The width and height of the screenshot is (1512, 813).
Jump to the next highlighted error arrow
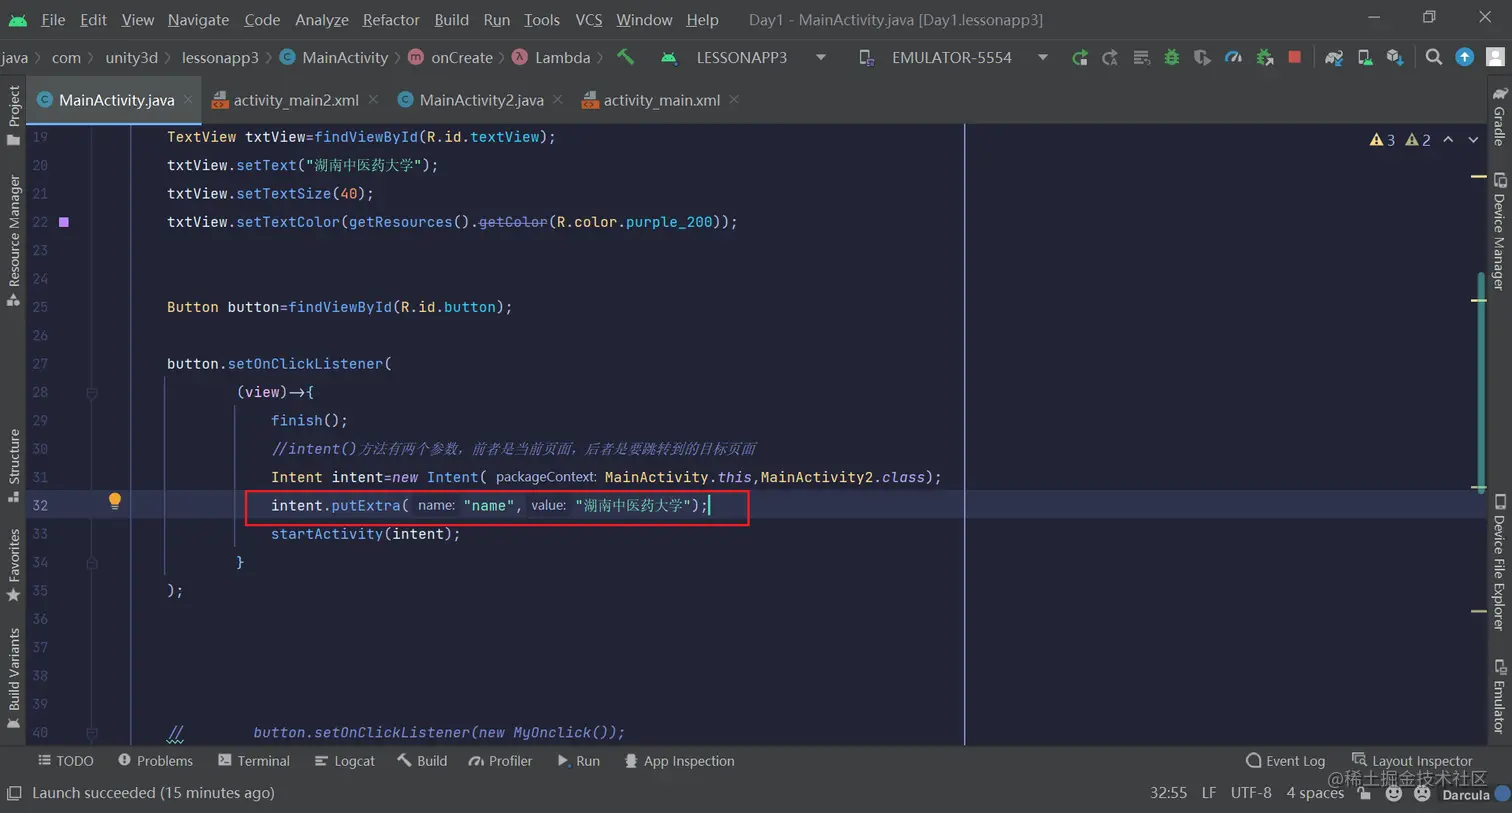click(1473, 140)
